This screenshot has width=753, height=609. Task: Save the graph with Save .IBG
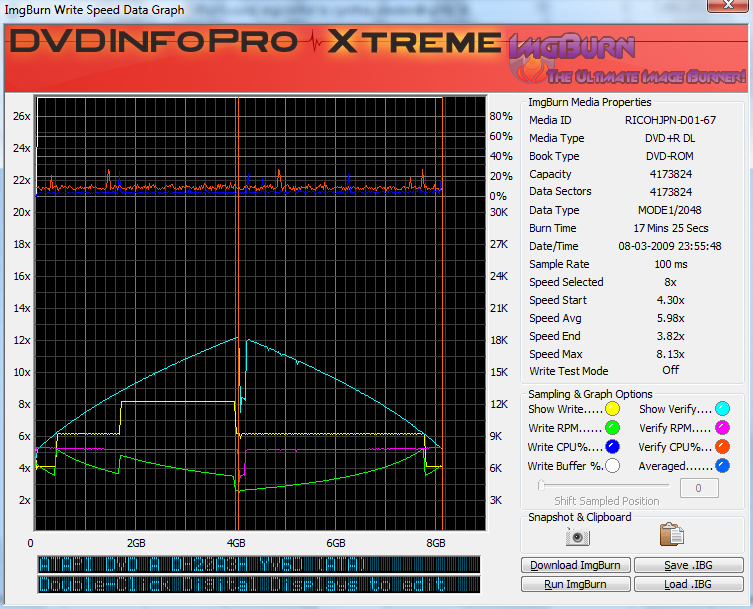click(x=688, y=565)
